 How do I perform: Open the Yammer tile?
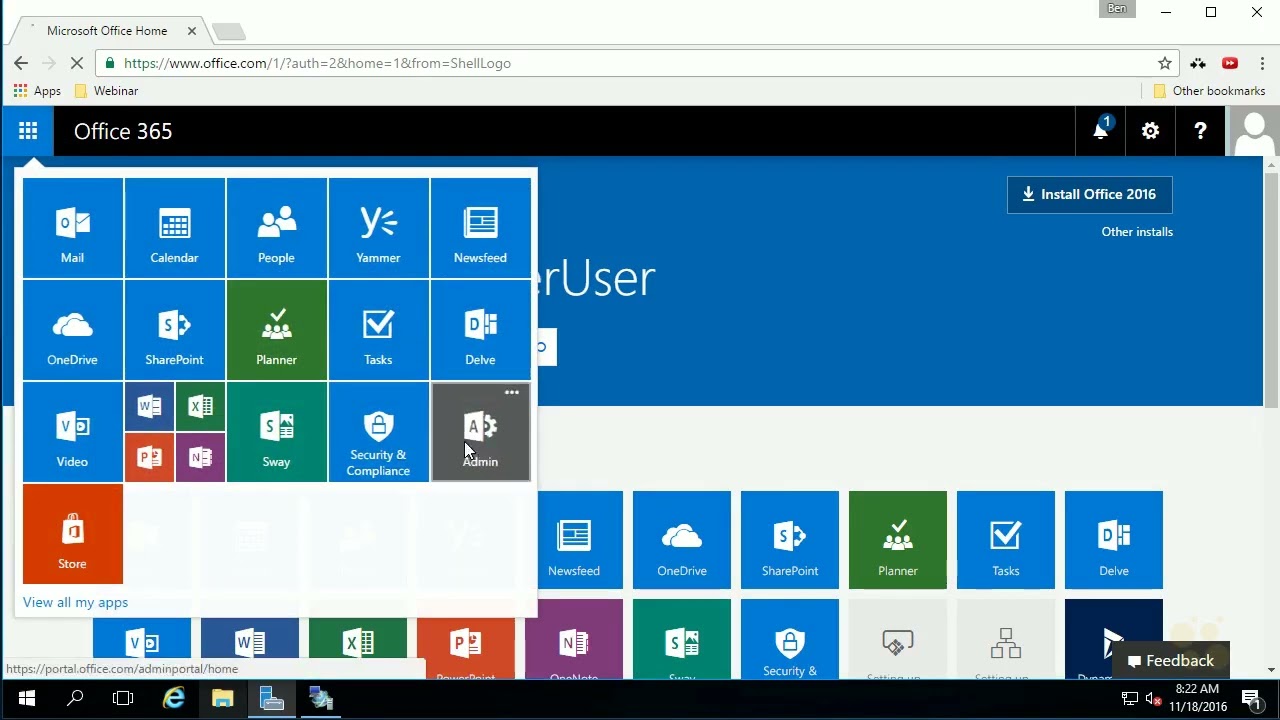point(379,228)
